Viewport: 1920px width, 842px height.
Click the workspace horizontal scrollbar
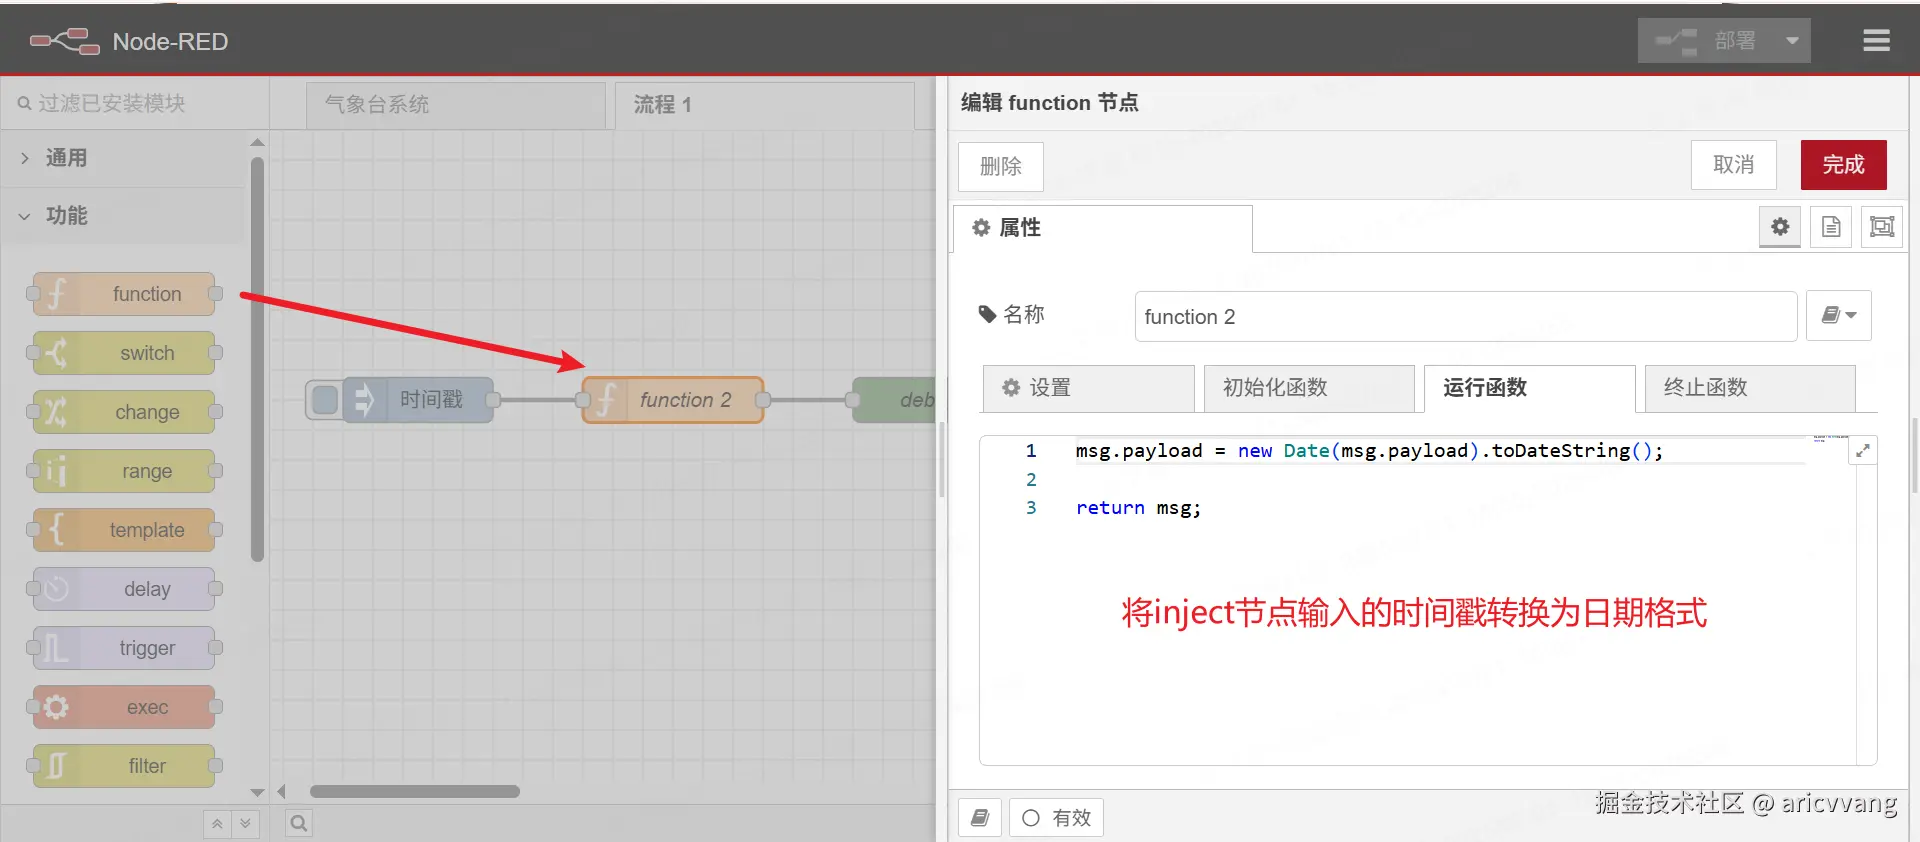414,791
